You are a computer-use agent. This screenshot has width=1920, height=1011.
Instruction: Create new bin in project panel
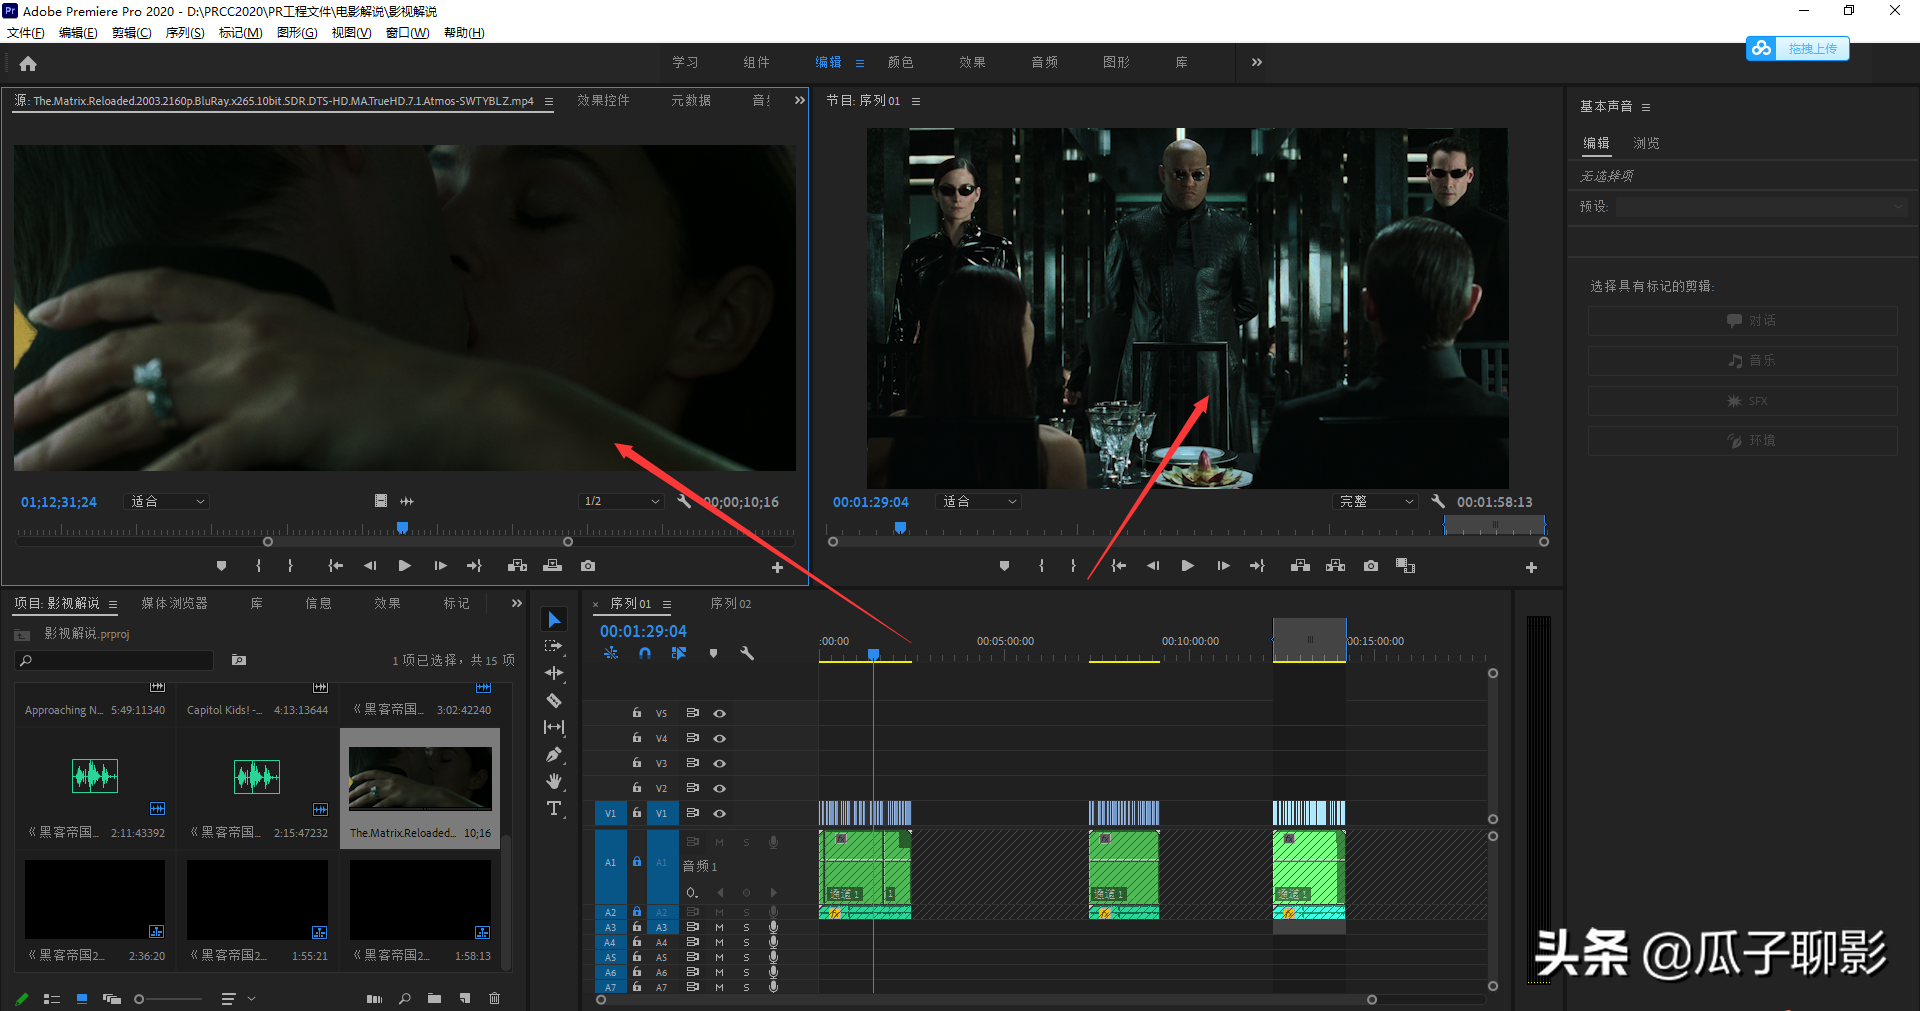point(434,998)
